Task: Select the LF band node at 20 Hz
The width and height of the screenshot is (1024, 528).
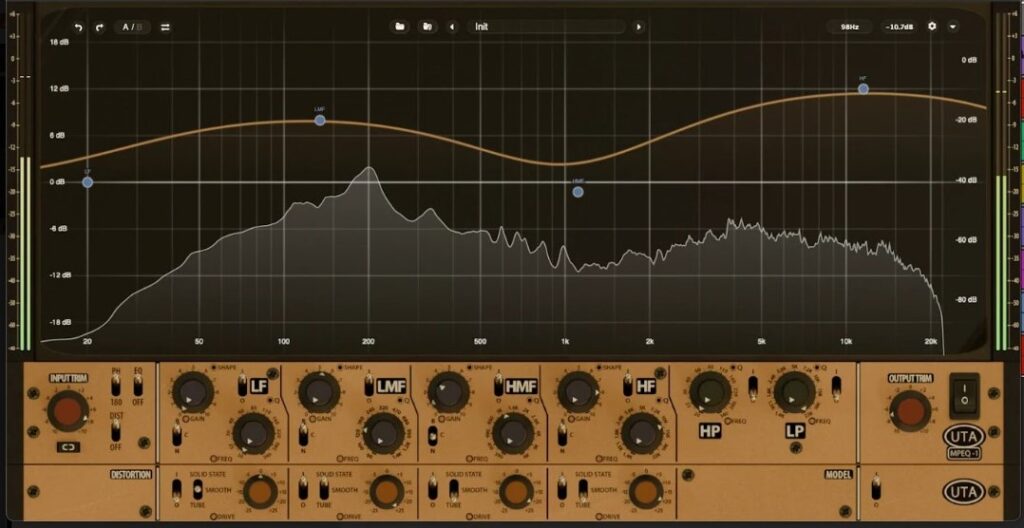Action: tap(88, 183)
